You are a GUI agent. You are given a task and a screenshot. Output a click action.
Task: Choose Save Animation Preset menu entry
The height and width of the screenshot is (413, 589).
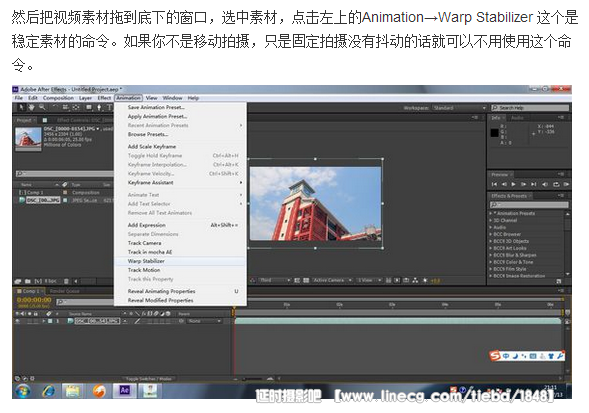tap(180, 107)
